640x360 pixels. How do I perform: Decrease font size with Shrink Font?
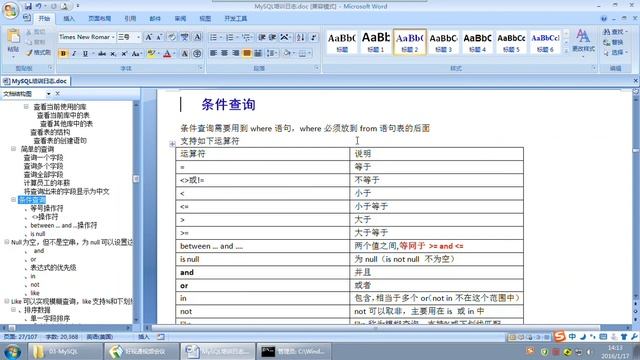(160, 37)
